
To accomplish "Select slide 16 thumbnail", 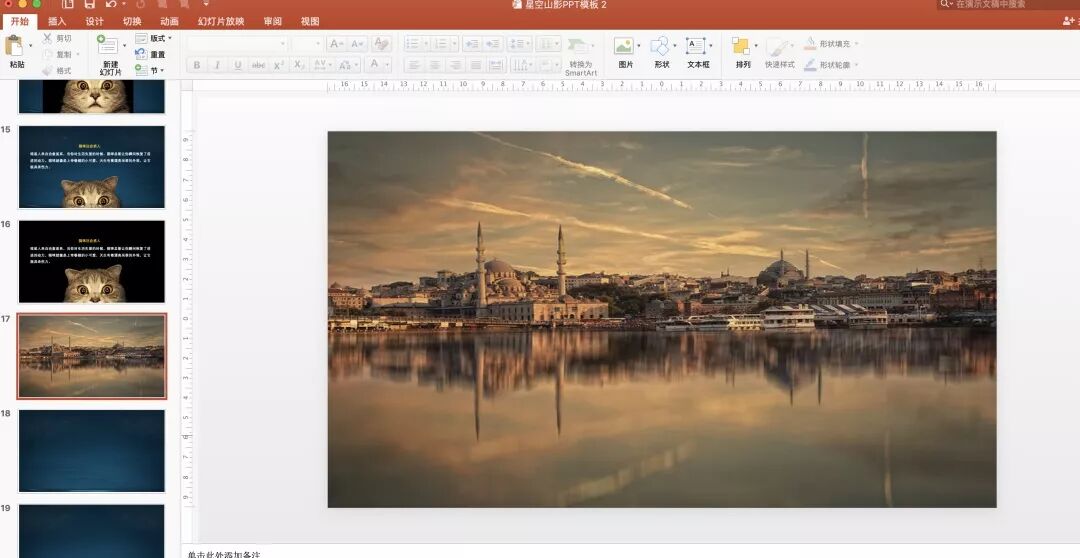I will 92,262.
